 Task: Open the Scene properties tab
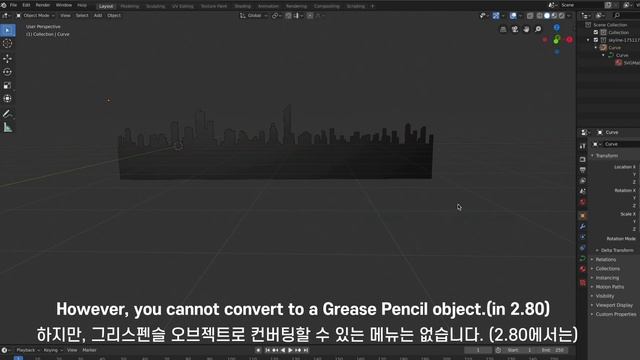pos(582,191)
